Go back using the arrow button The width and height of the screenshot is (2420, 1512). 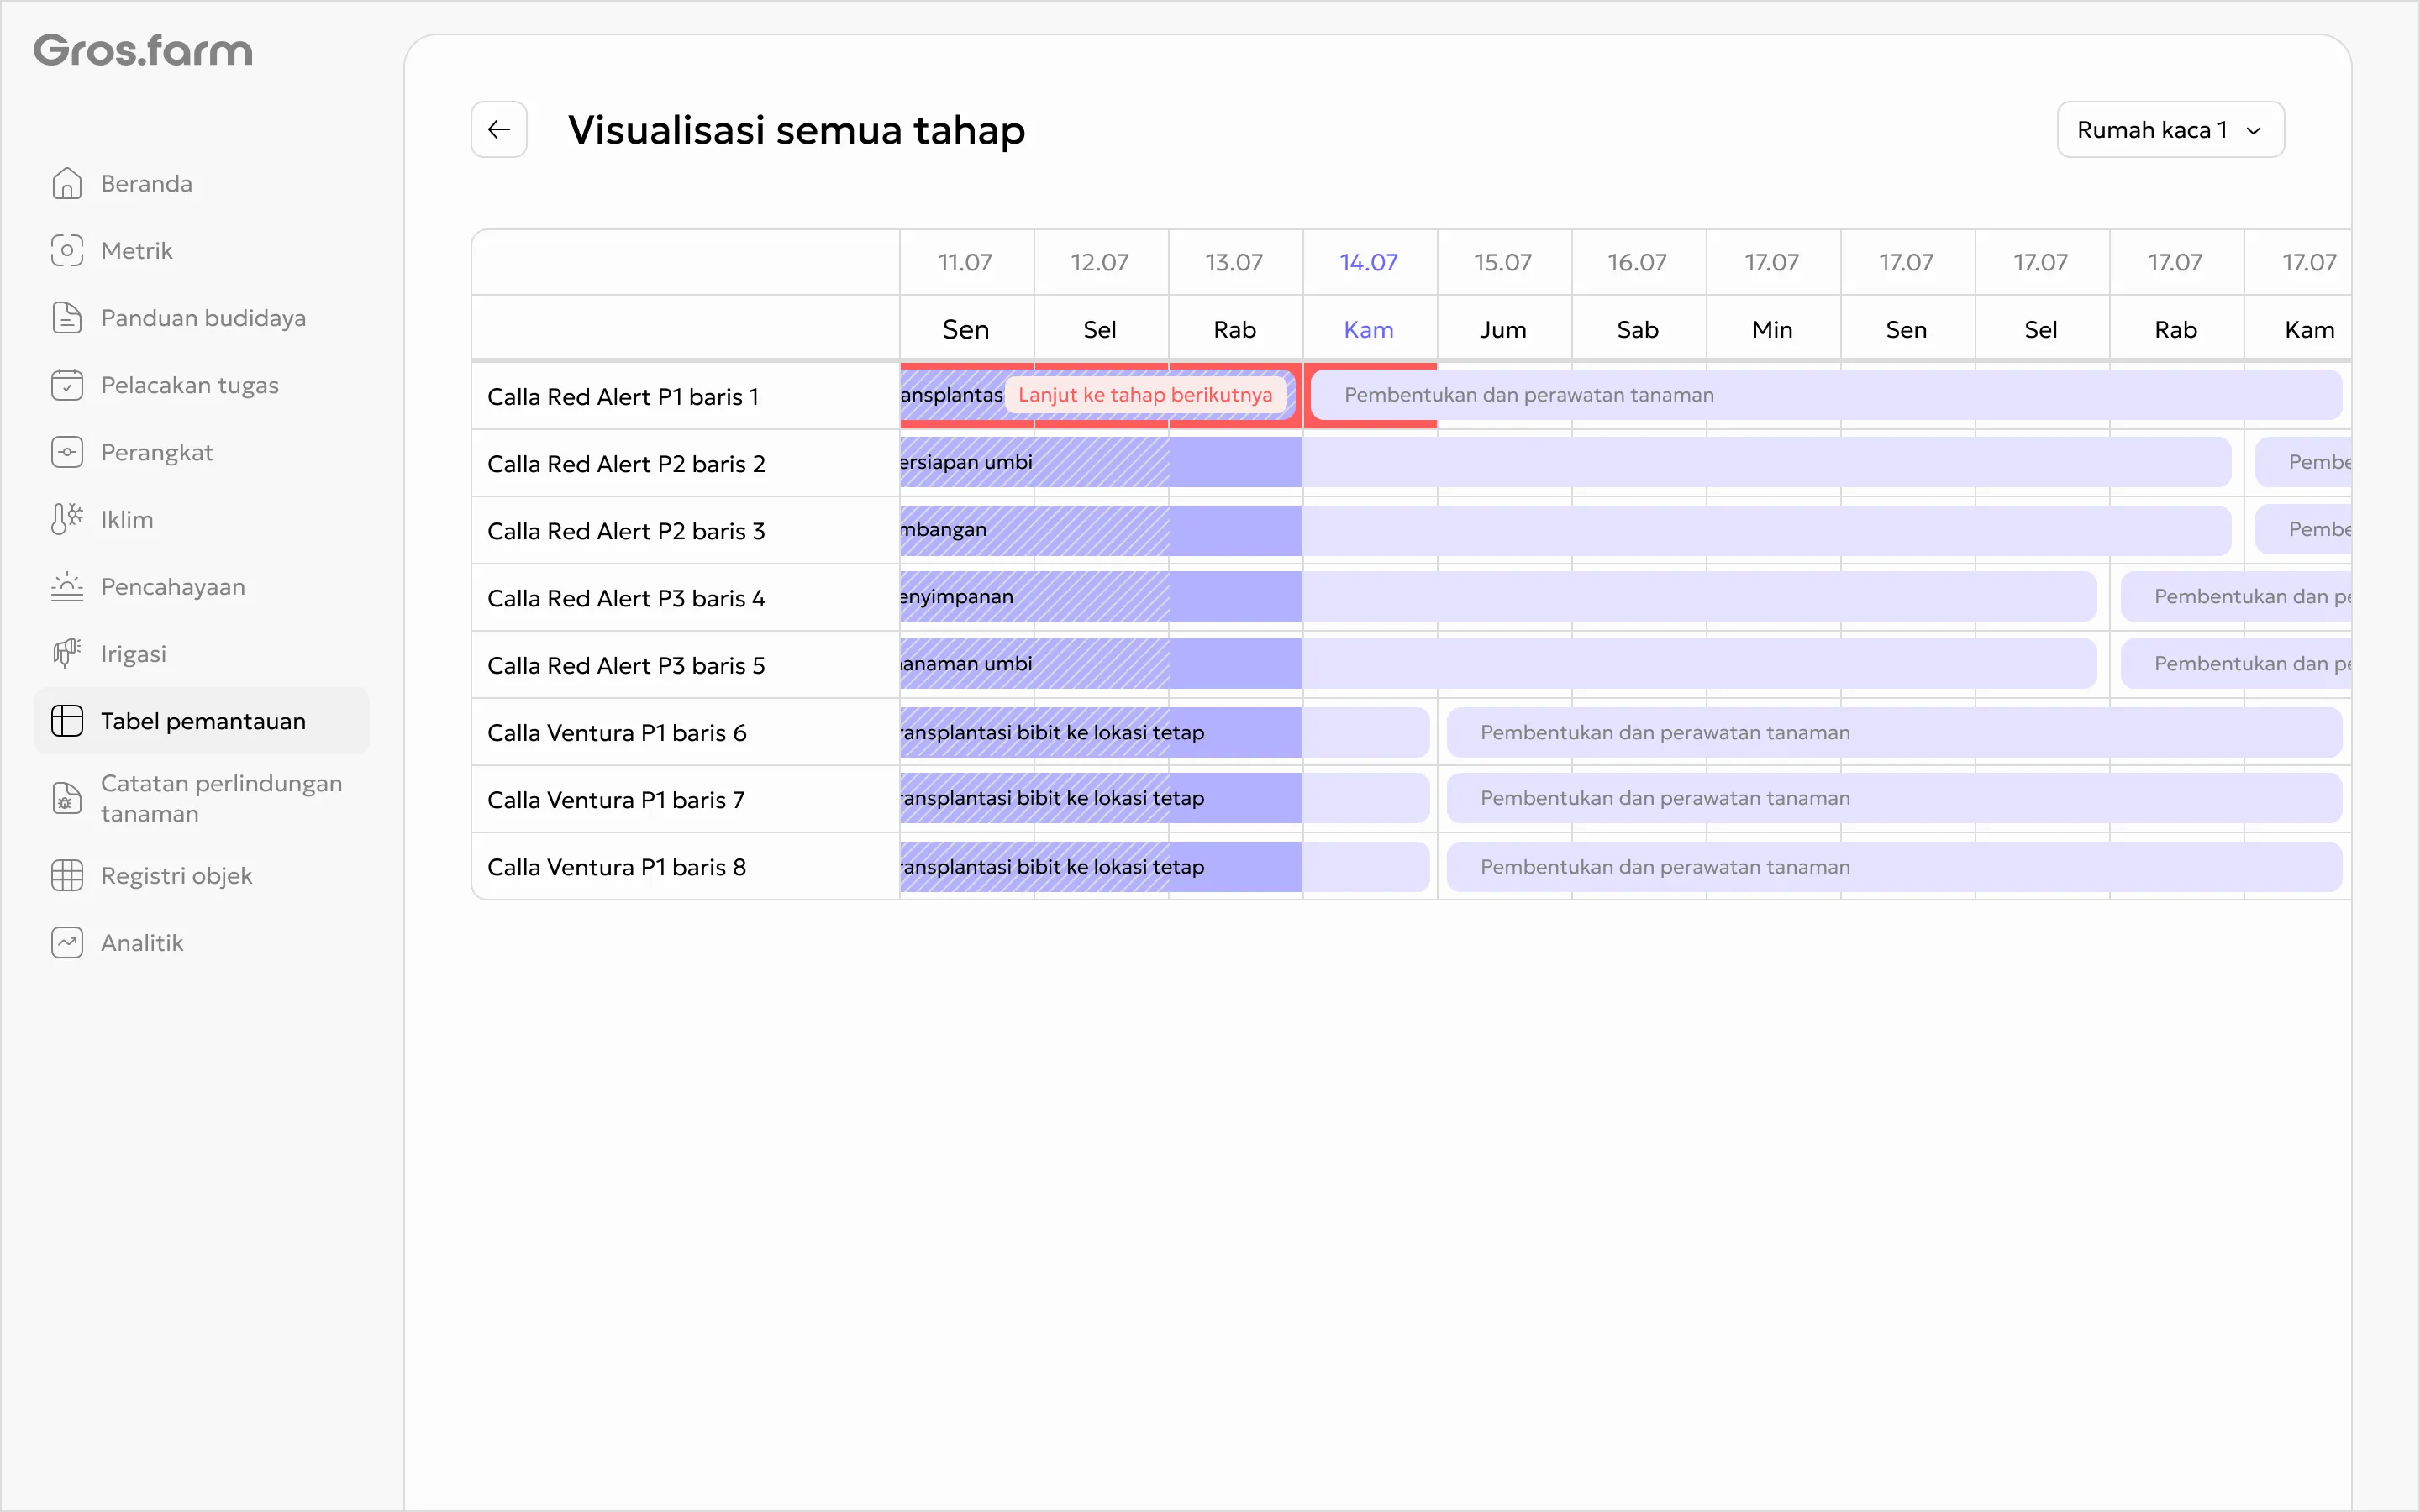pyautogui.click(x=499, y=129)
